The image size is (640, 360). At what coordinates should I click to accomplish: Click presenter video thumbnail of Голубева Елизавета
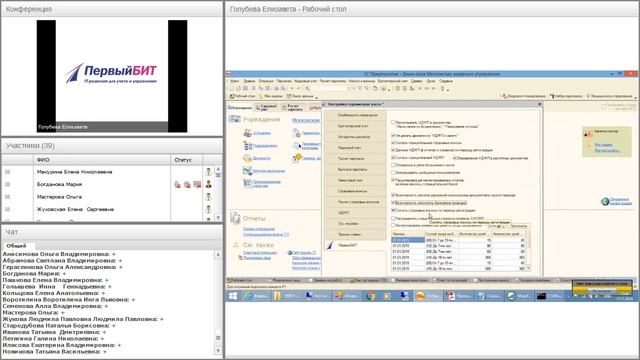click(112, 76)
